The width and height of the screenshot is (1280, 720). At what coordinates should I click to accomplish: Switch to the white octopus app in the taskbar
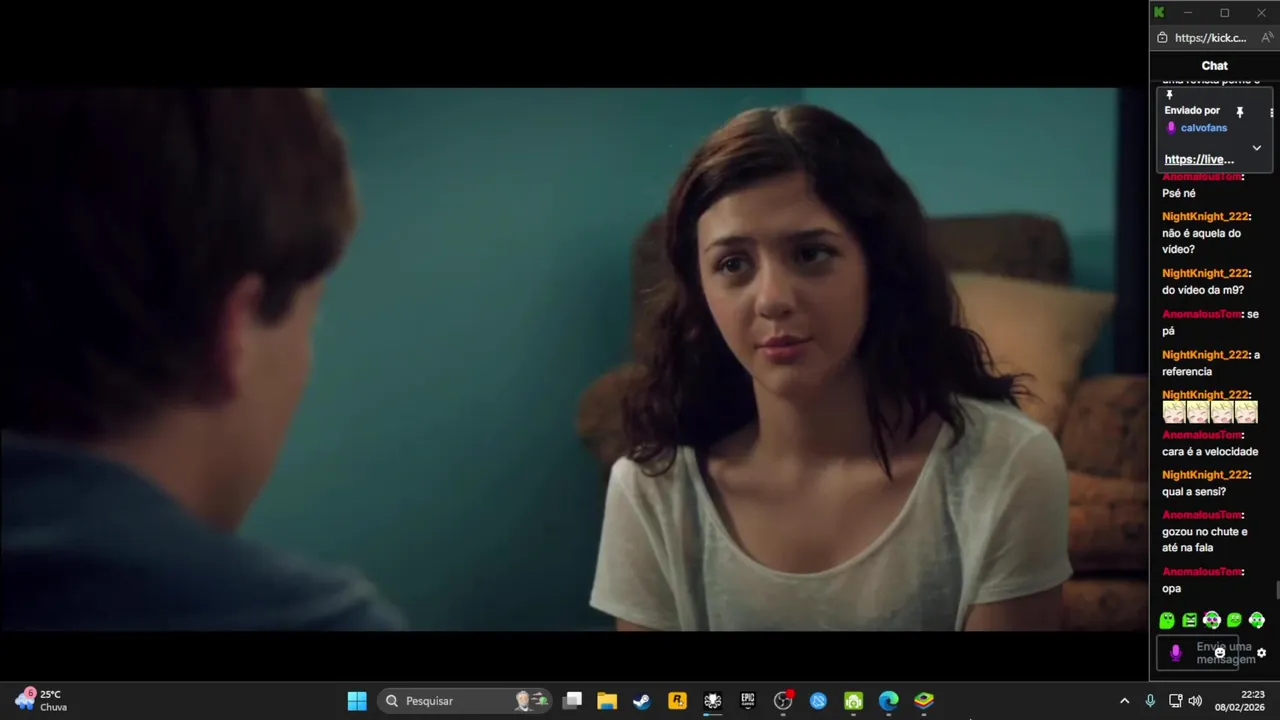pyautogui.click(x=713, y=701)
